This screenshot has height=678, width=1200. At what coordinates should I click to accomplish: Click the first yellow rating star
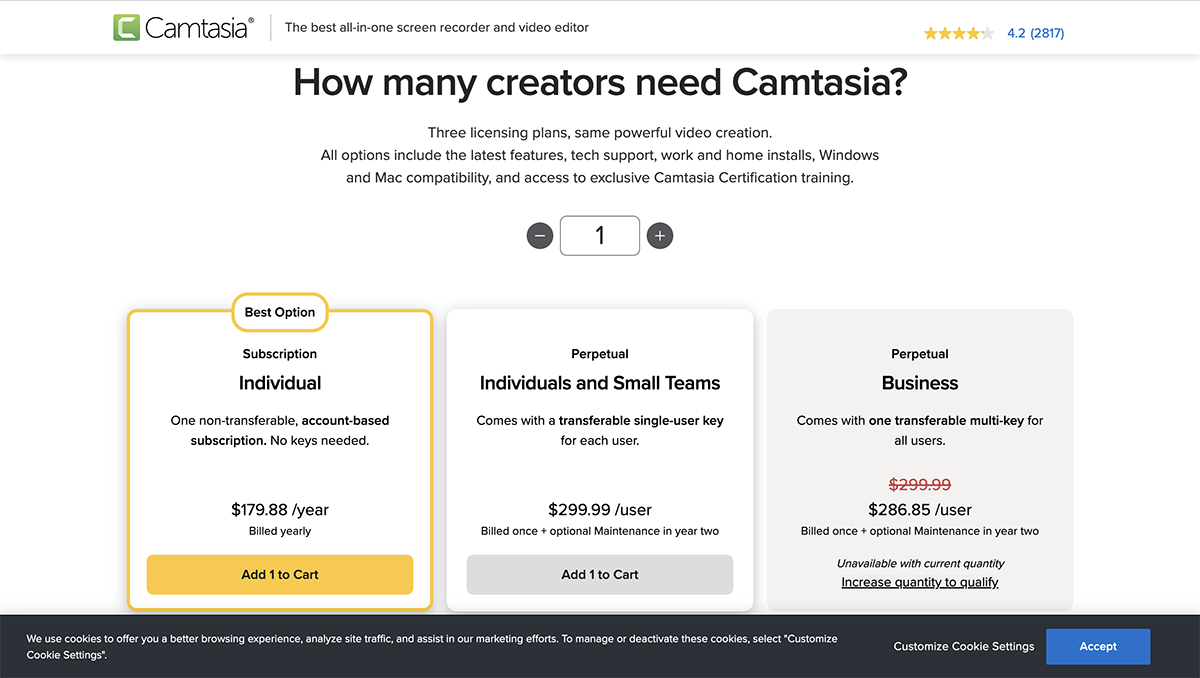[x=932, y=32]
